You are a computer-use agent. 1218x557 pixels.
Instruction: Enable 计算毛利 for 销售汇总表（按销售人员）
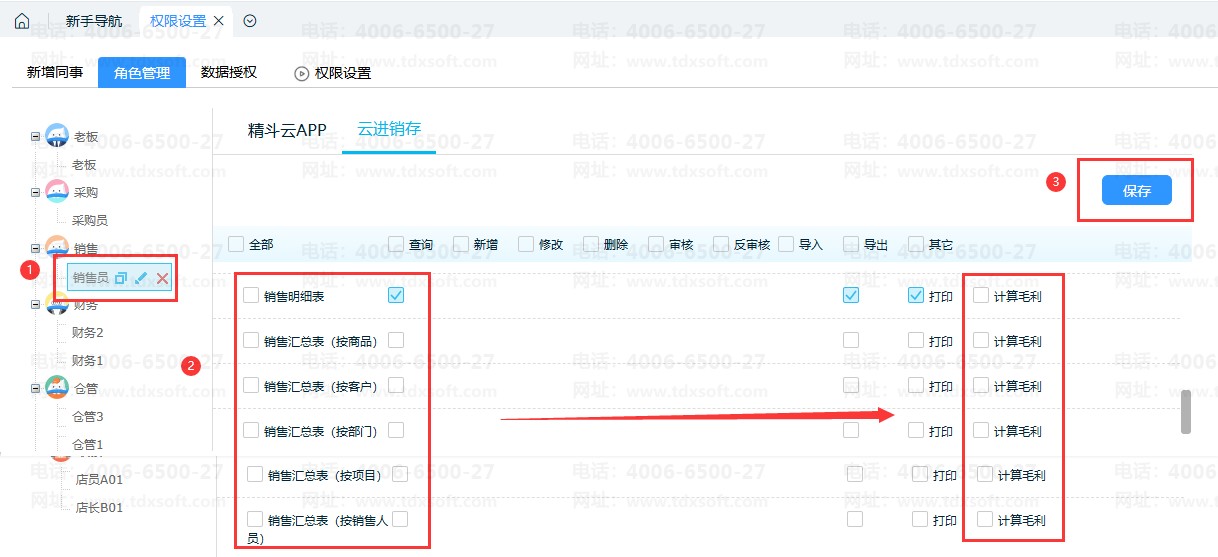tap(985, 519)
